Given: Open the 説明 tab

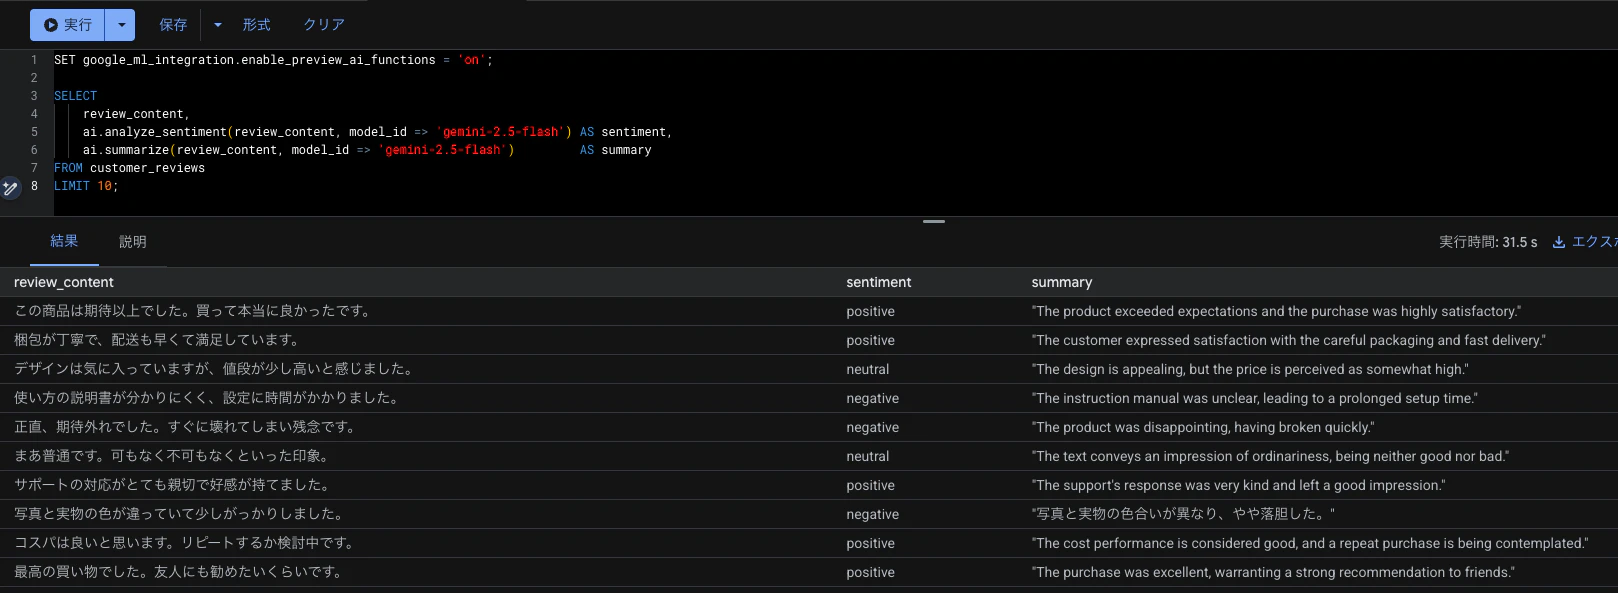Looking at the screenshot, I should [132, 242].
